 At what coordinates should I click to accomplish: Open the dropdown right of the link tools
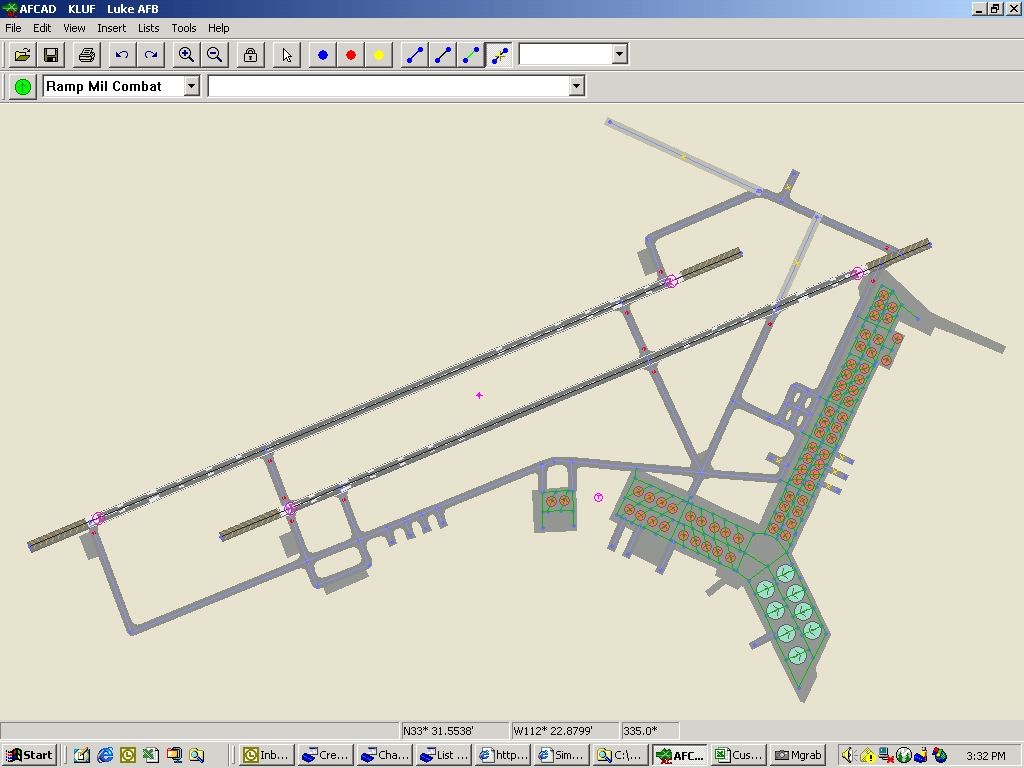click(x=619, y=54)
